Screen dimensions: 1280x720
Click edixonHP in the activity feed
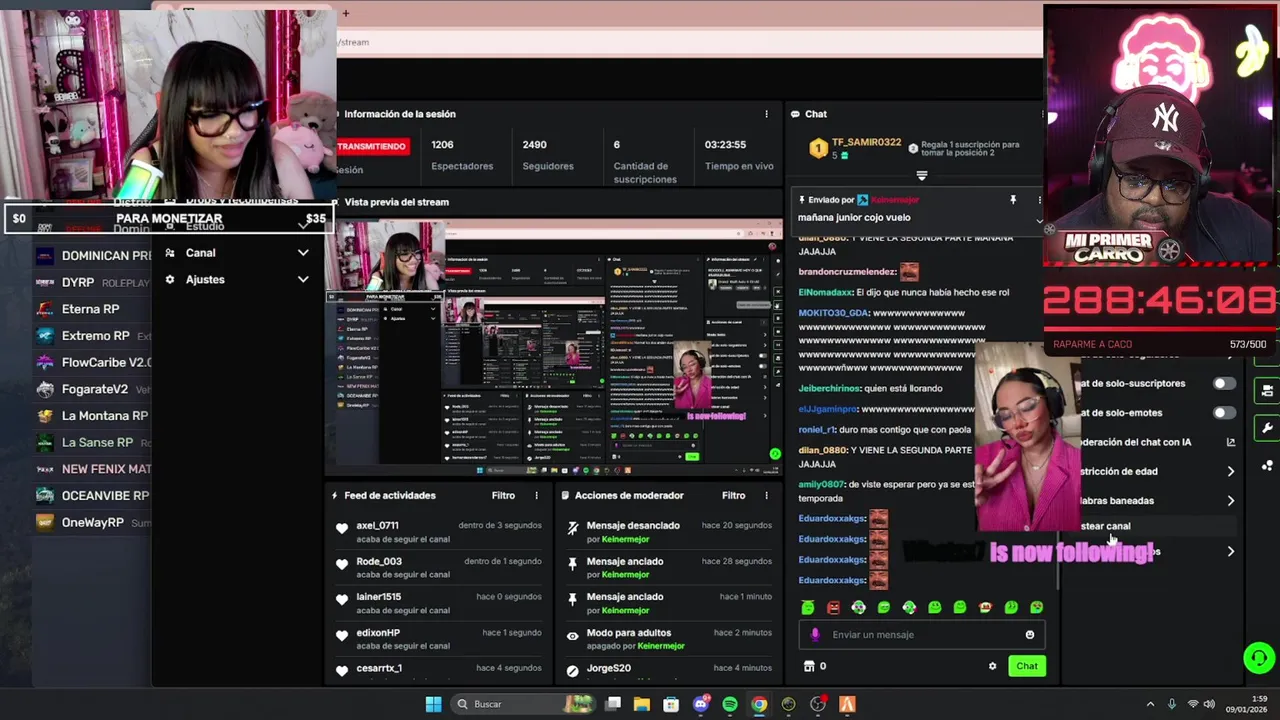[x=378, y=633]
